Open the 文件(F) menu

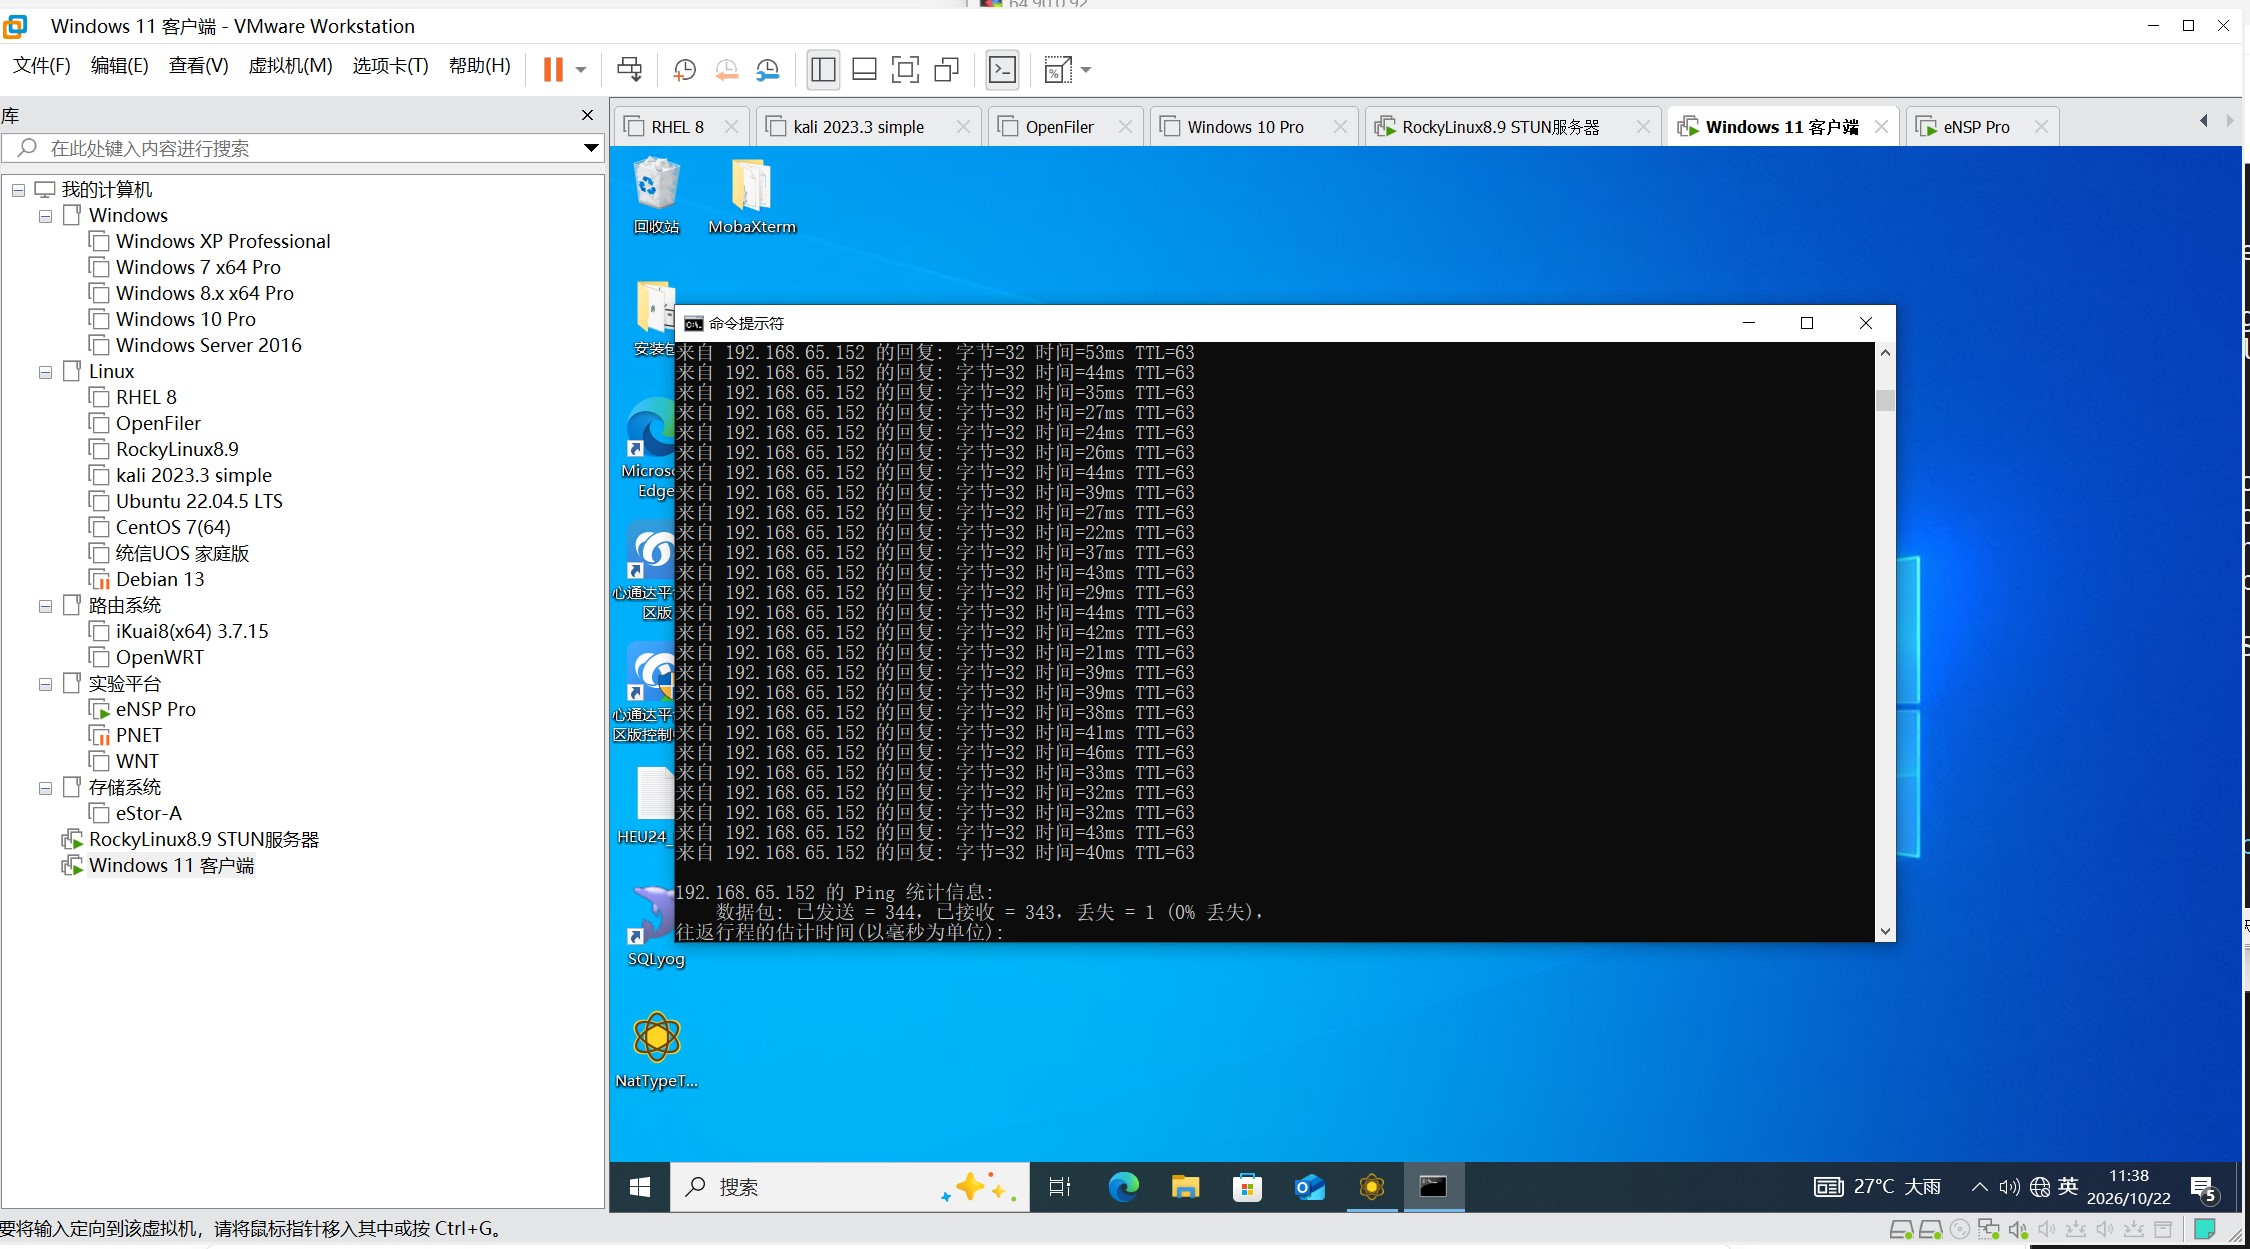click(x=42, y=66)
